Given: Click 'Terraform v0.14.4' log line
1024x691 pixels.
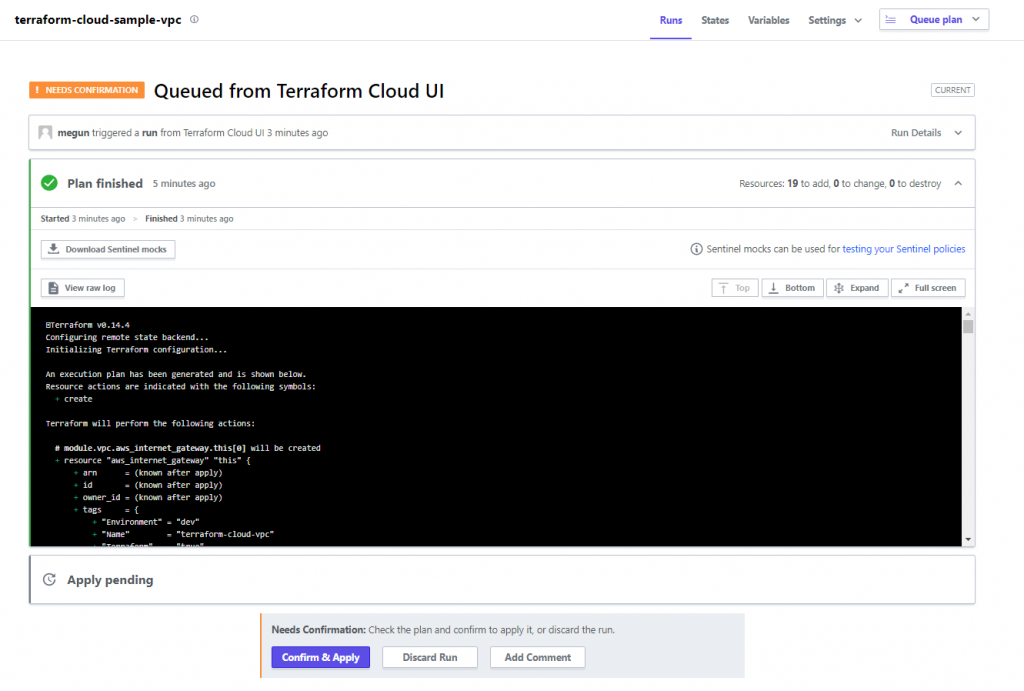Looking at the screenshot, I should 88,325.
